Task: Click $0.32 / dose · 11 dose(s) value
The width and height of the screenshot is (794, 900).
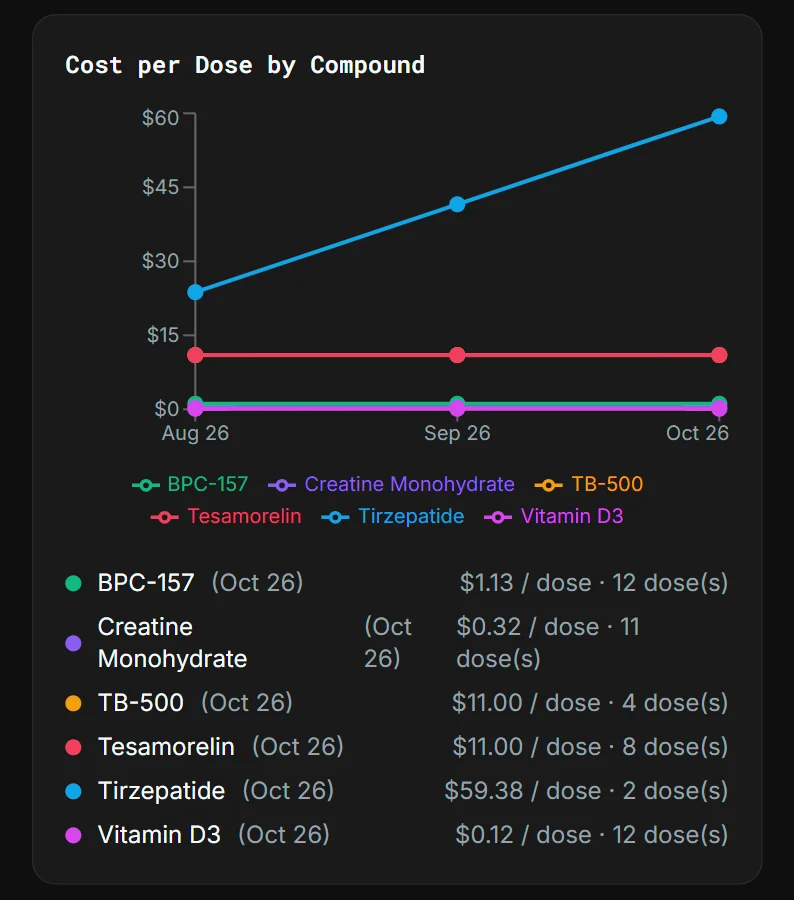Action: click(548, 643)
